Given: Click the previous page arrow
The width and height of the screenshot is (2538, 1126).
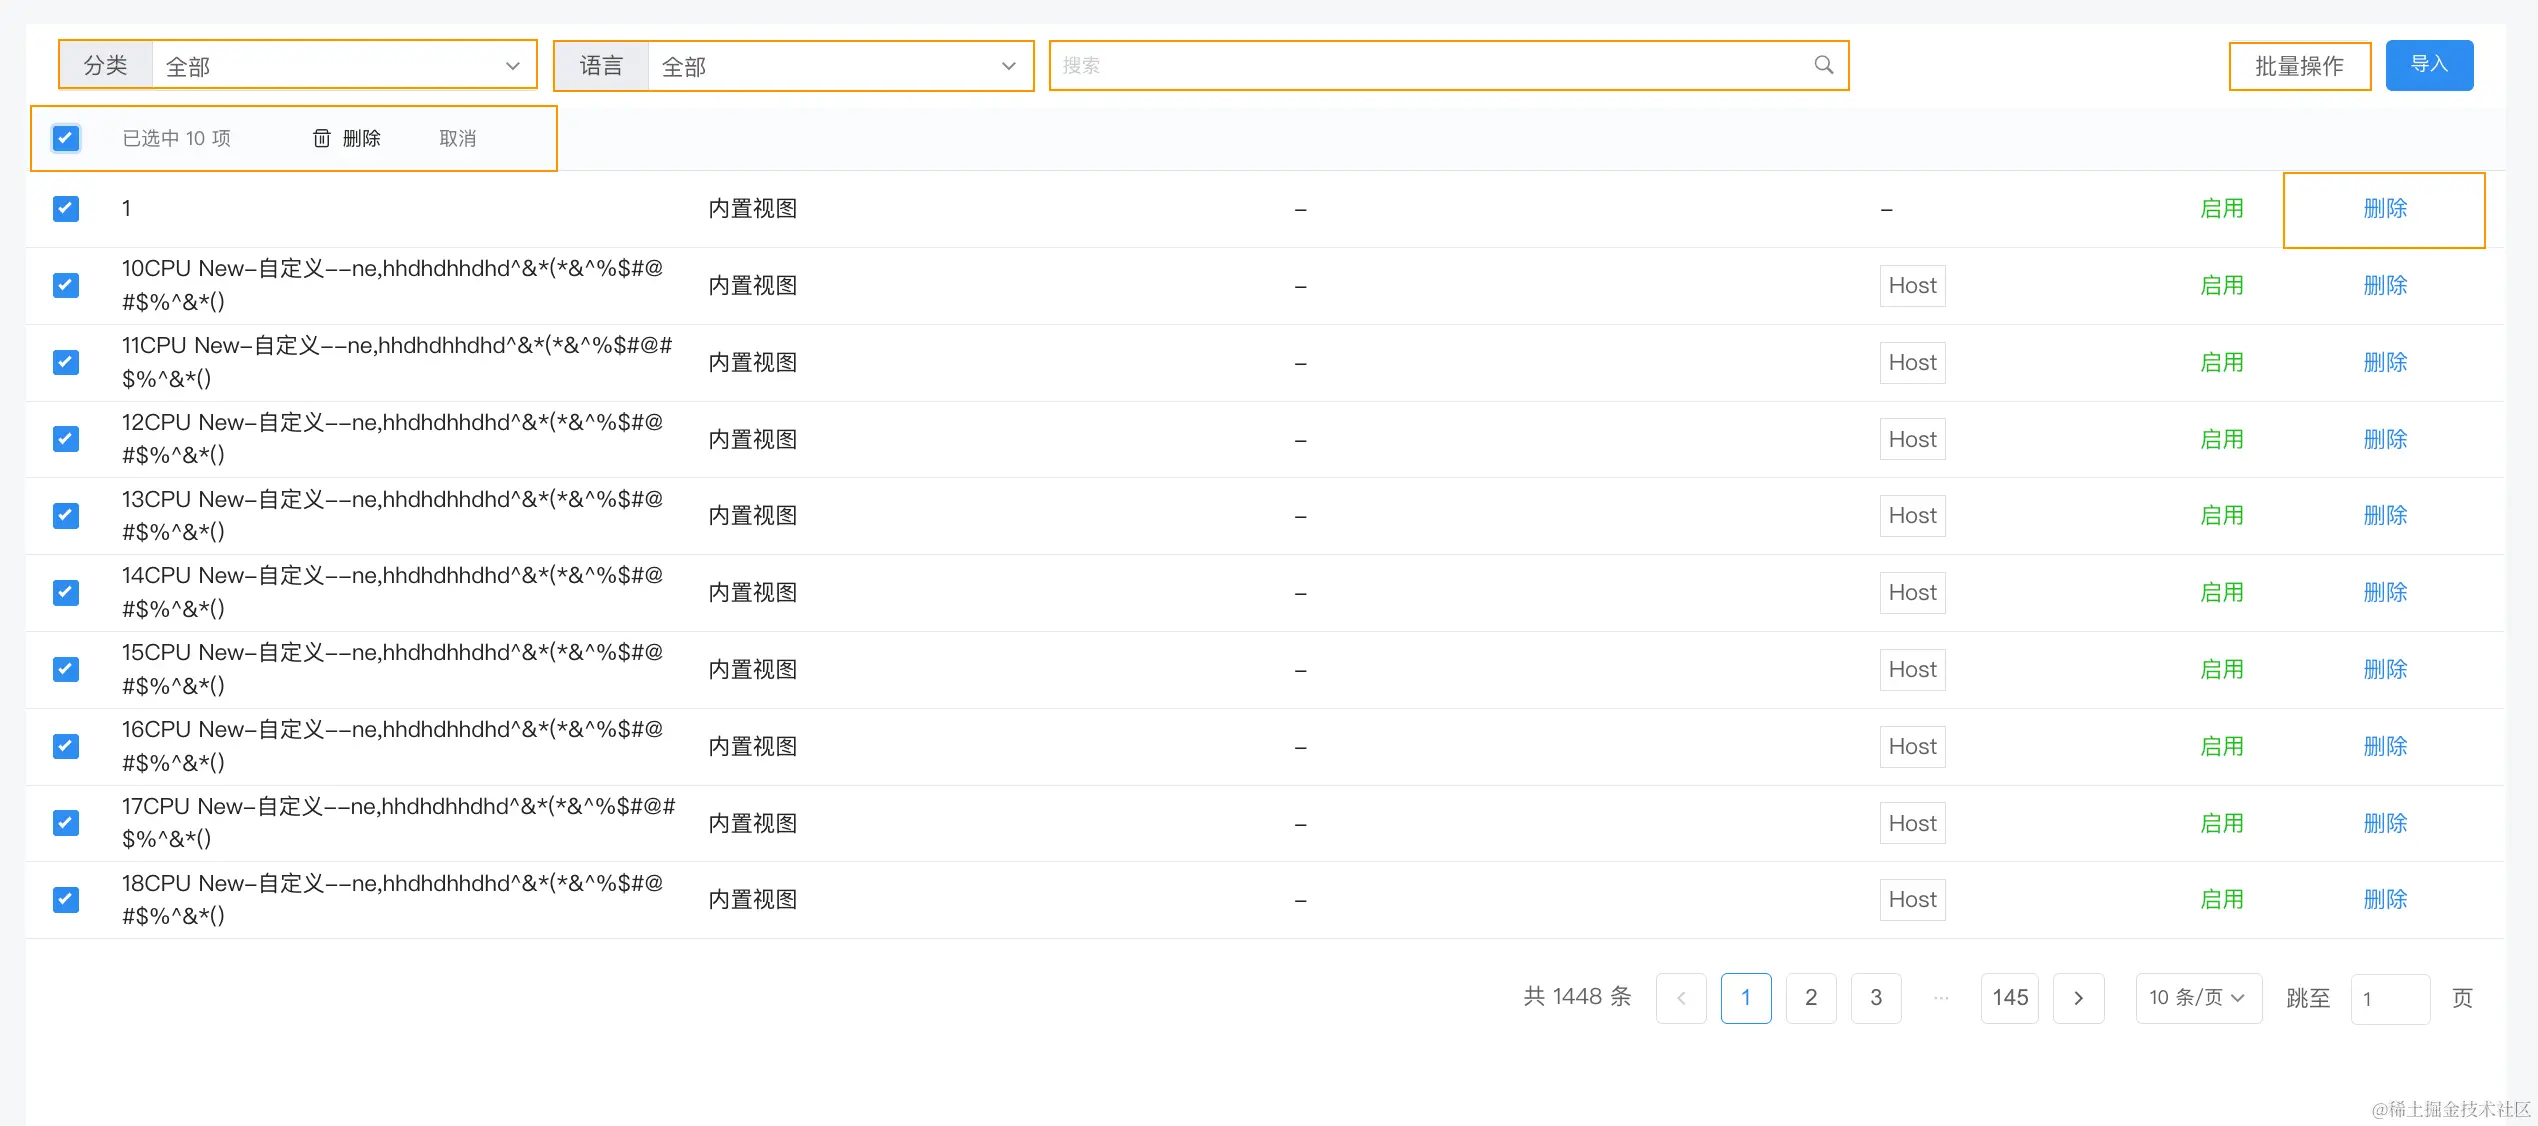Looking at the screenshot, I should (1681, 998).
